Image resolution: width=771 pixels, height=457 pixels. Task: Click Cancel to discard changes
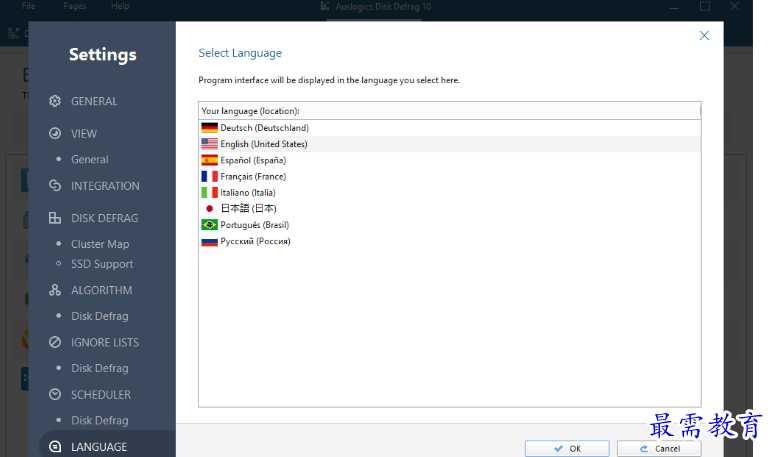659,449
